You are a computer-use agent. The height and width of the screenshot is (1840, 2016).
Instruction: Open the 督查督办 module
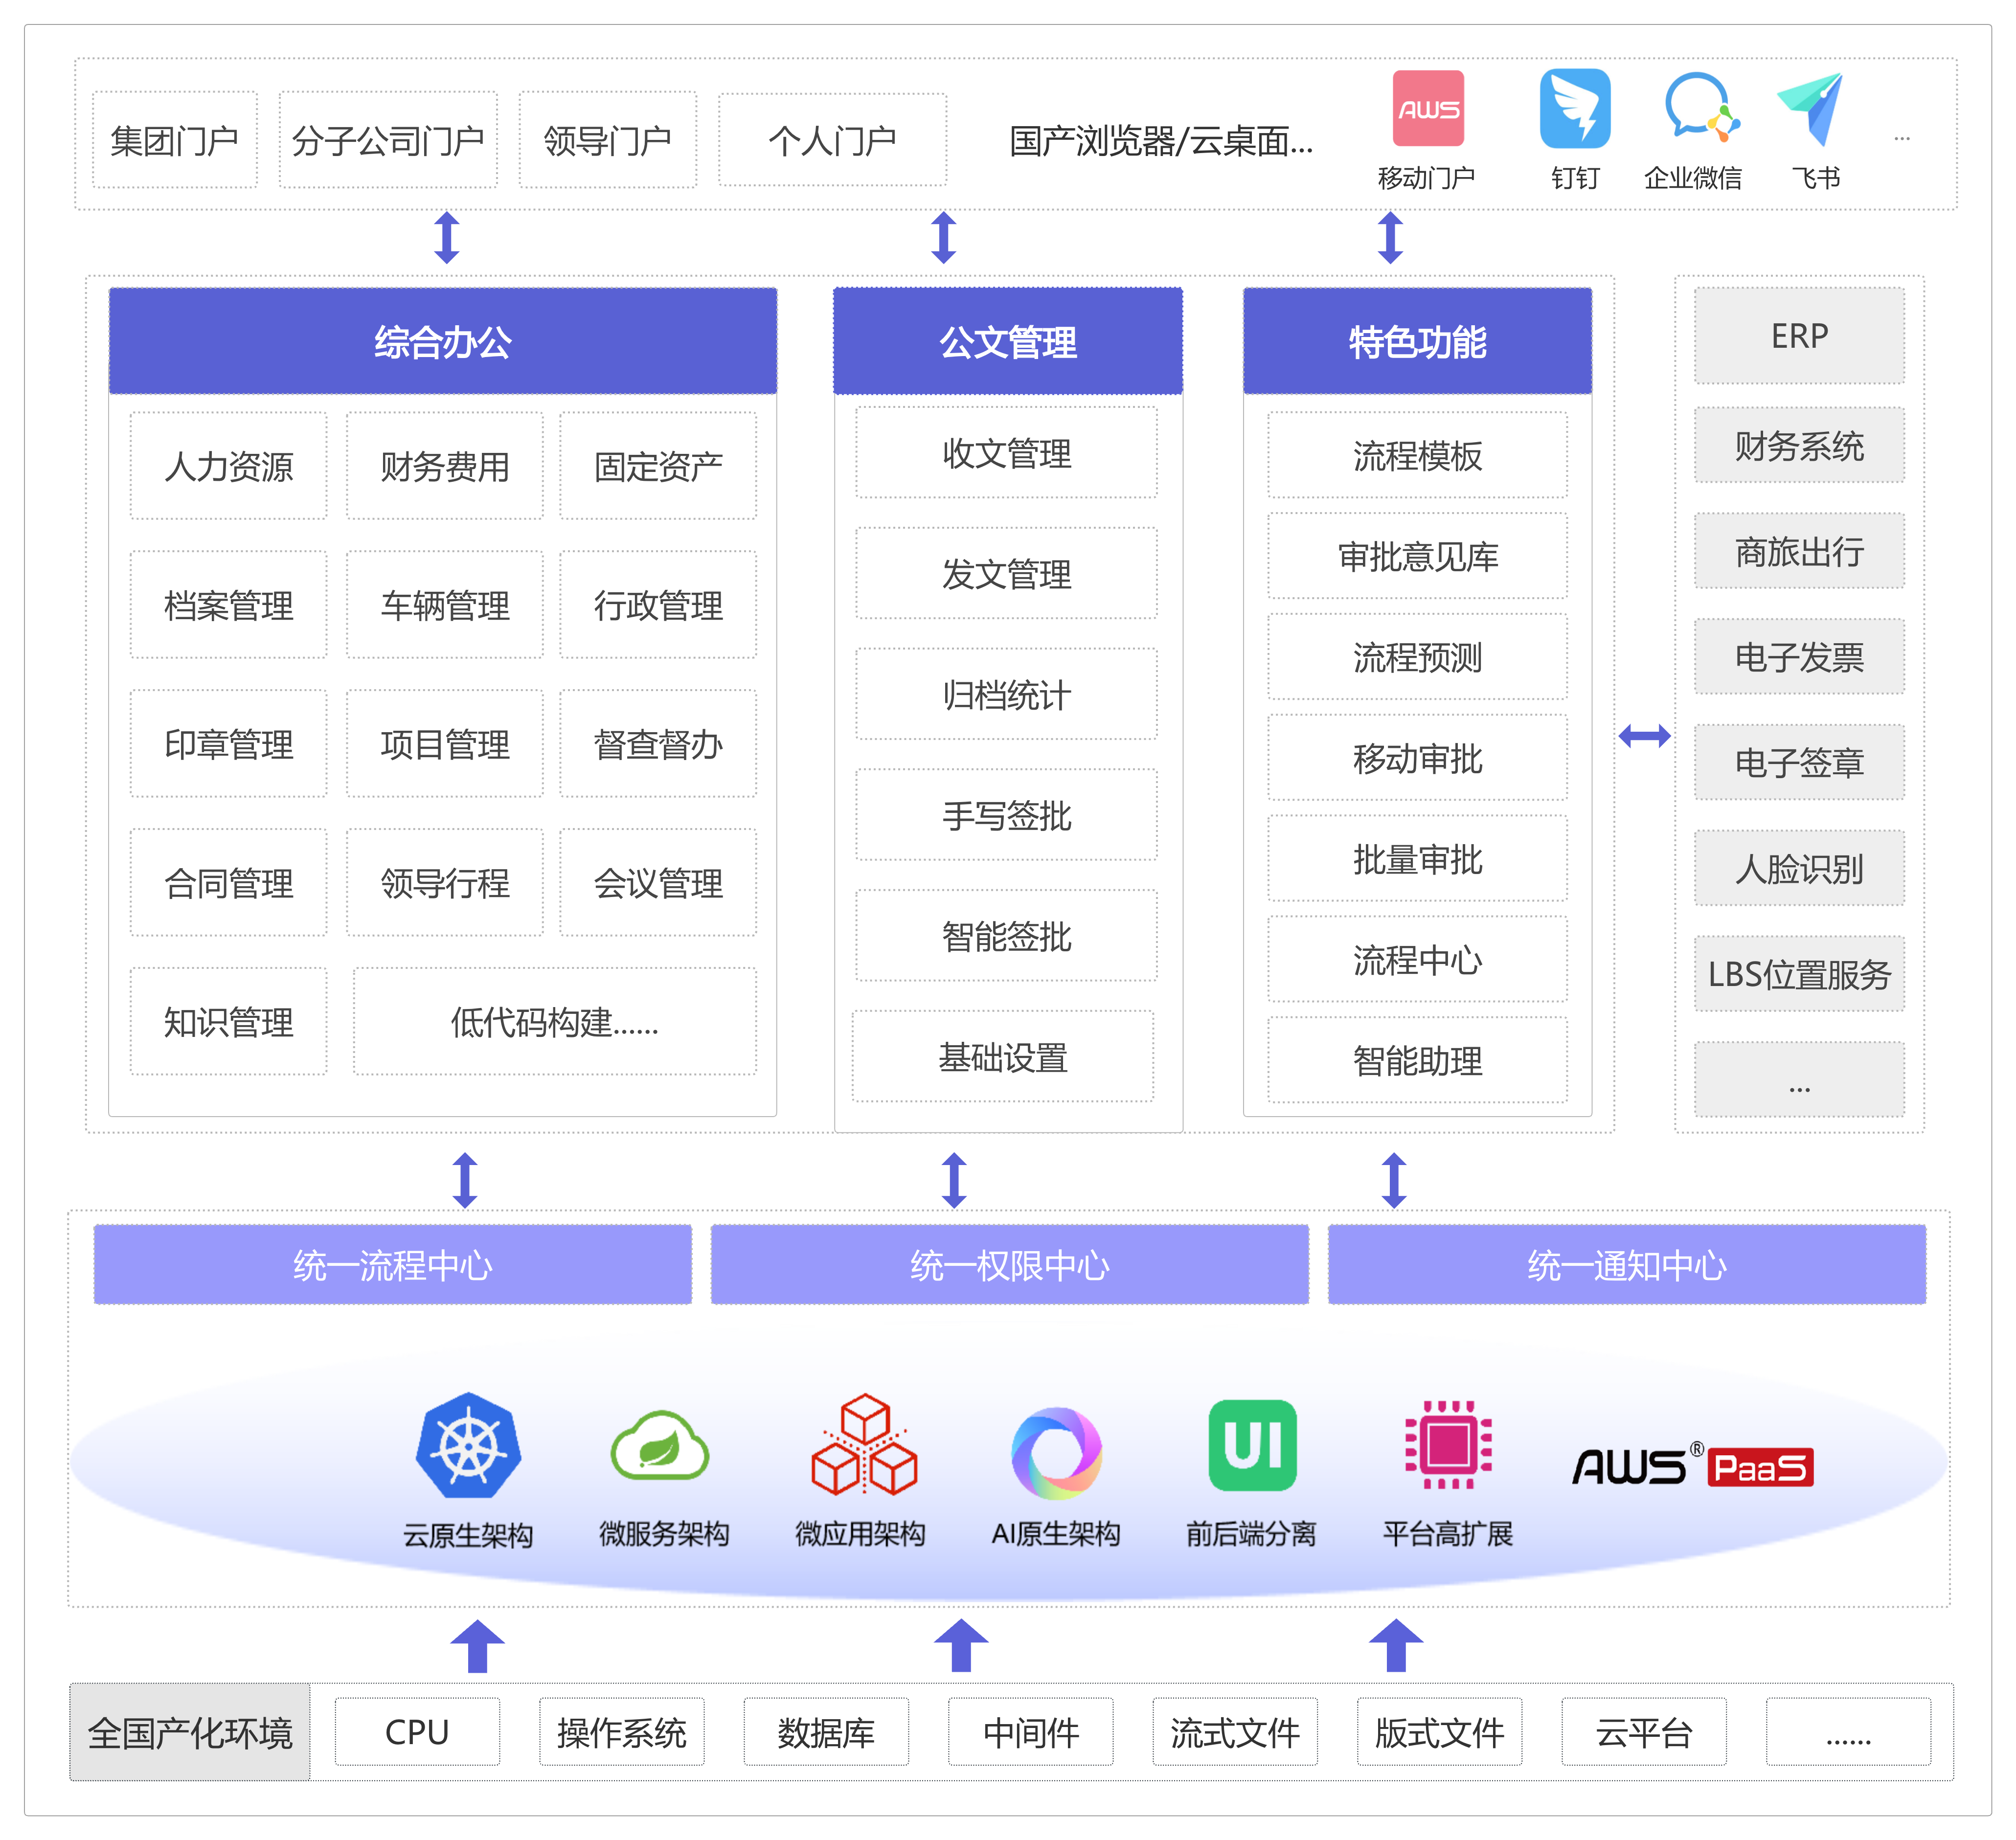click(658, 744)
